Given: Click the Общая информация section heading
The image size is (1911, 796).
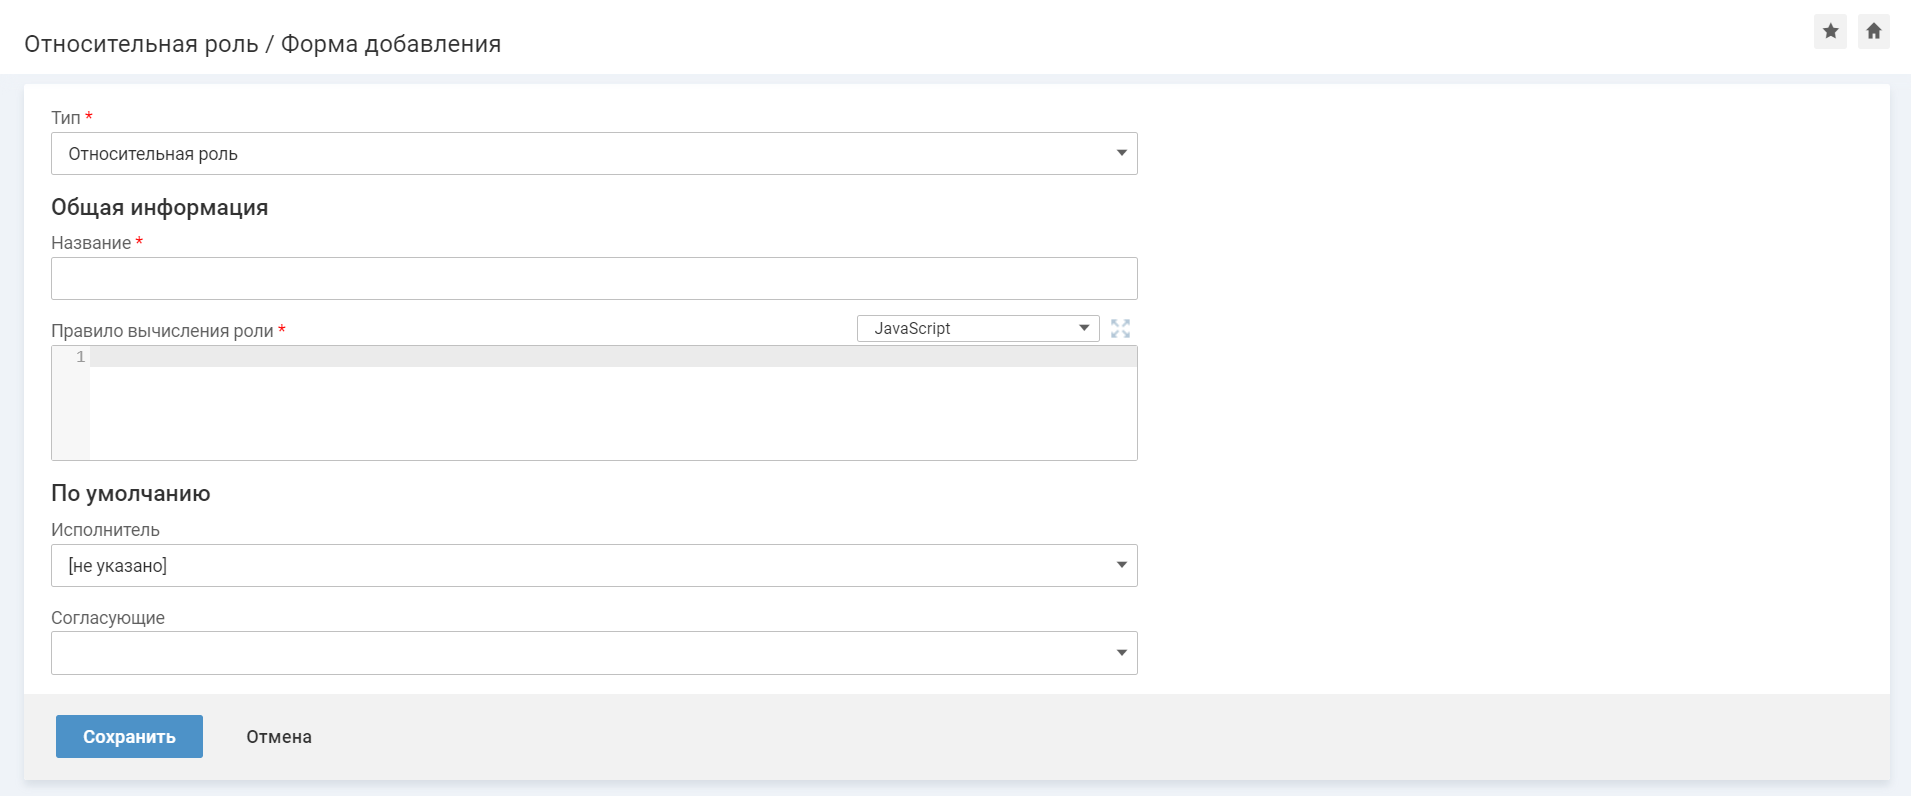Looking at the screenshot, I should coord(160,207).
